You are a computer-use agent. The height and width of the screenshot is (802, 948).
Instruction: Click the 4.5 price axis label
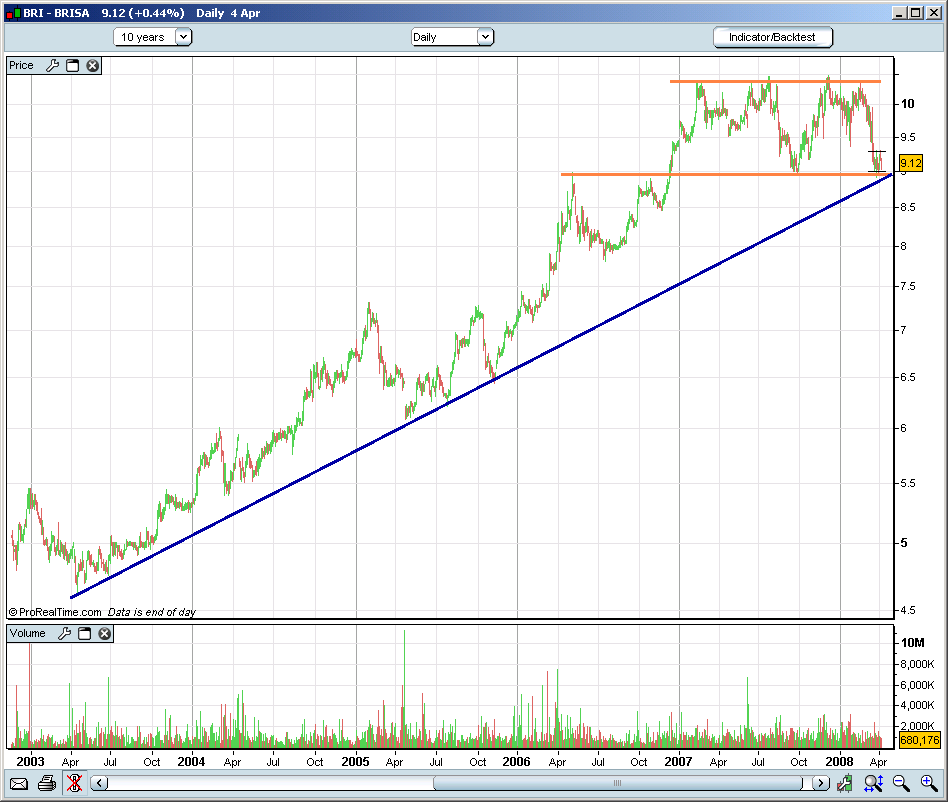(x=908, y=610)
